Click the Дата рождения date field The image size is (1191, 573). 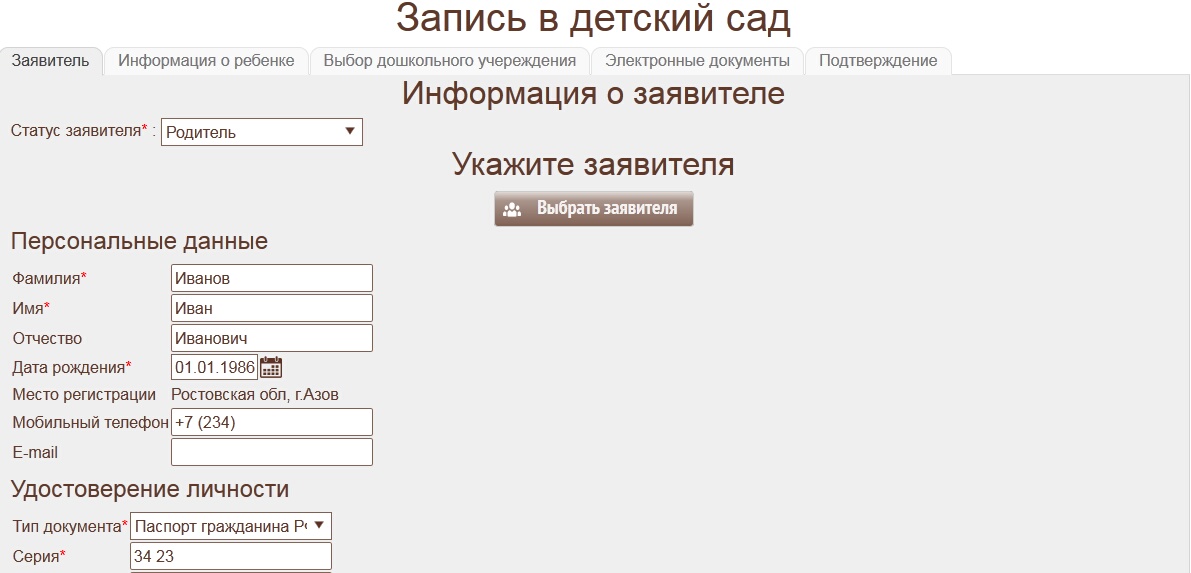(x=214, y=367)
